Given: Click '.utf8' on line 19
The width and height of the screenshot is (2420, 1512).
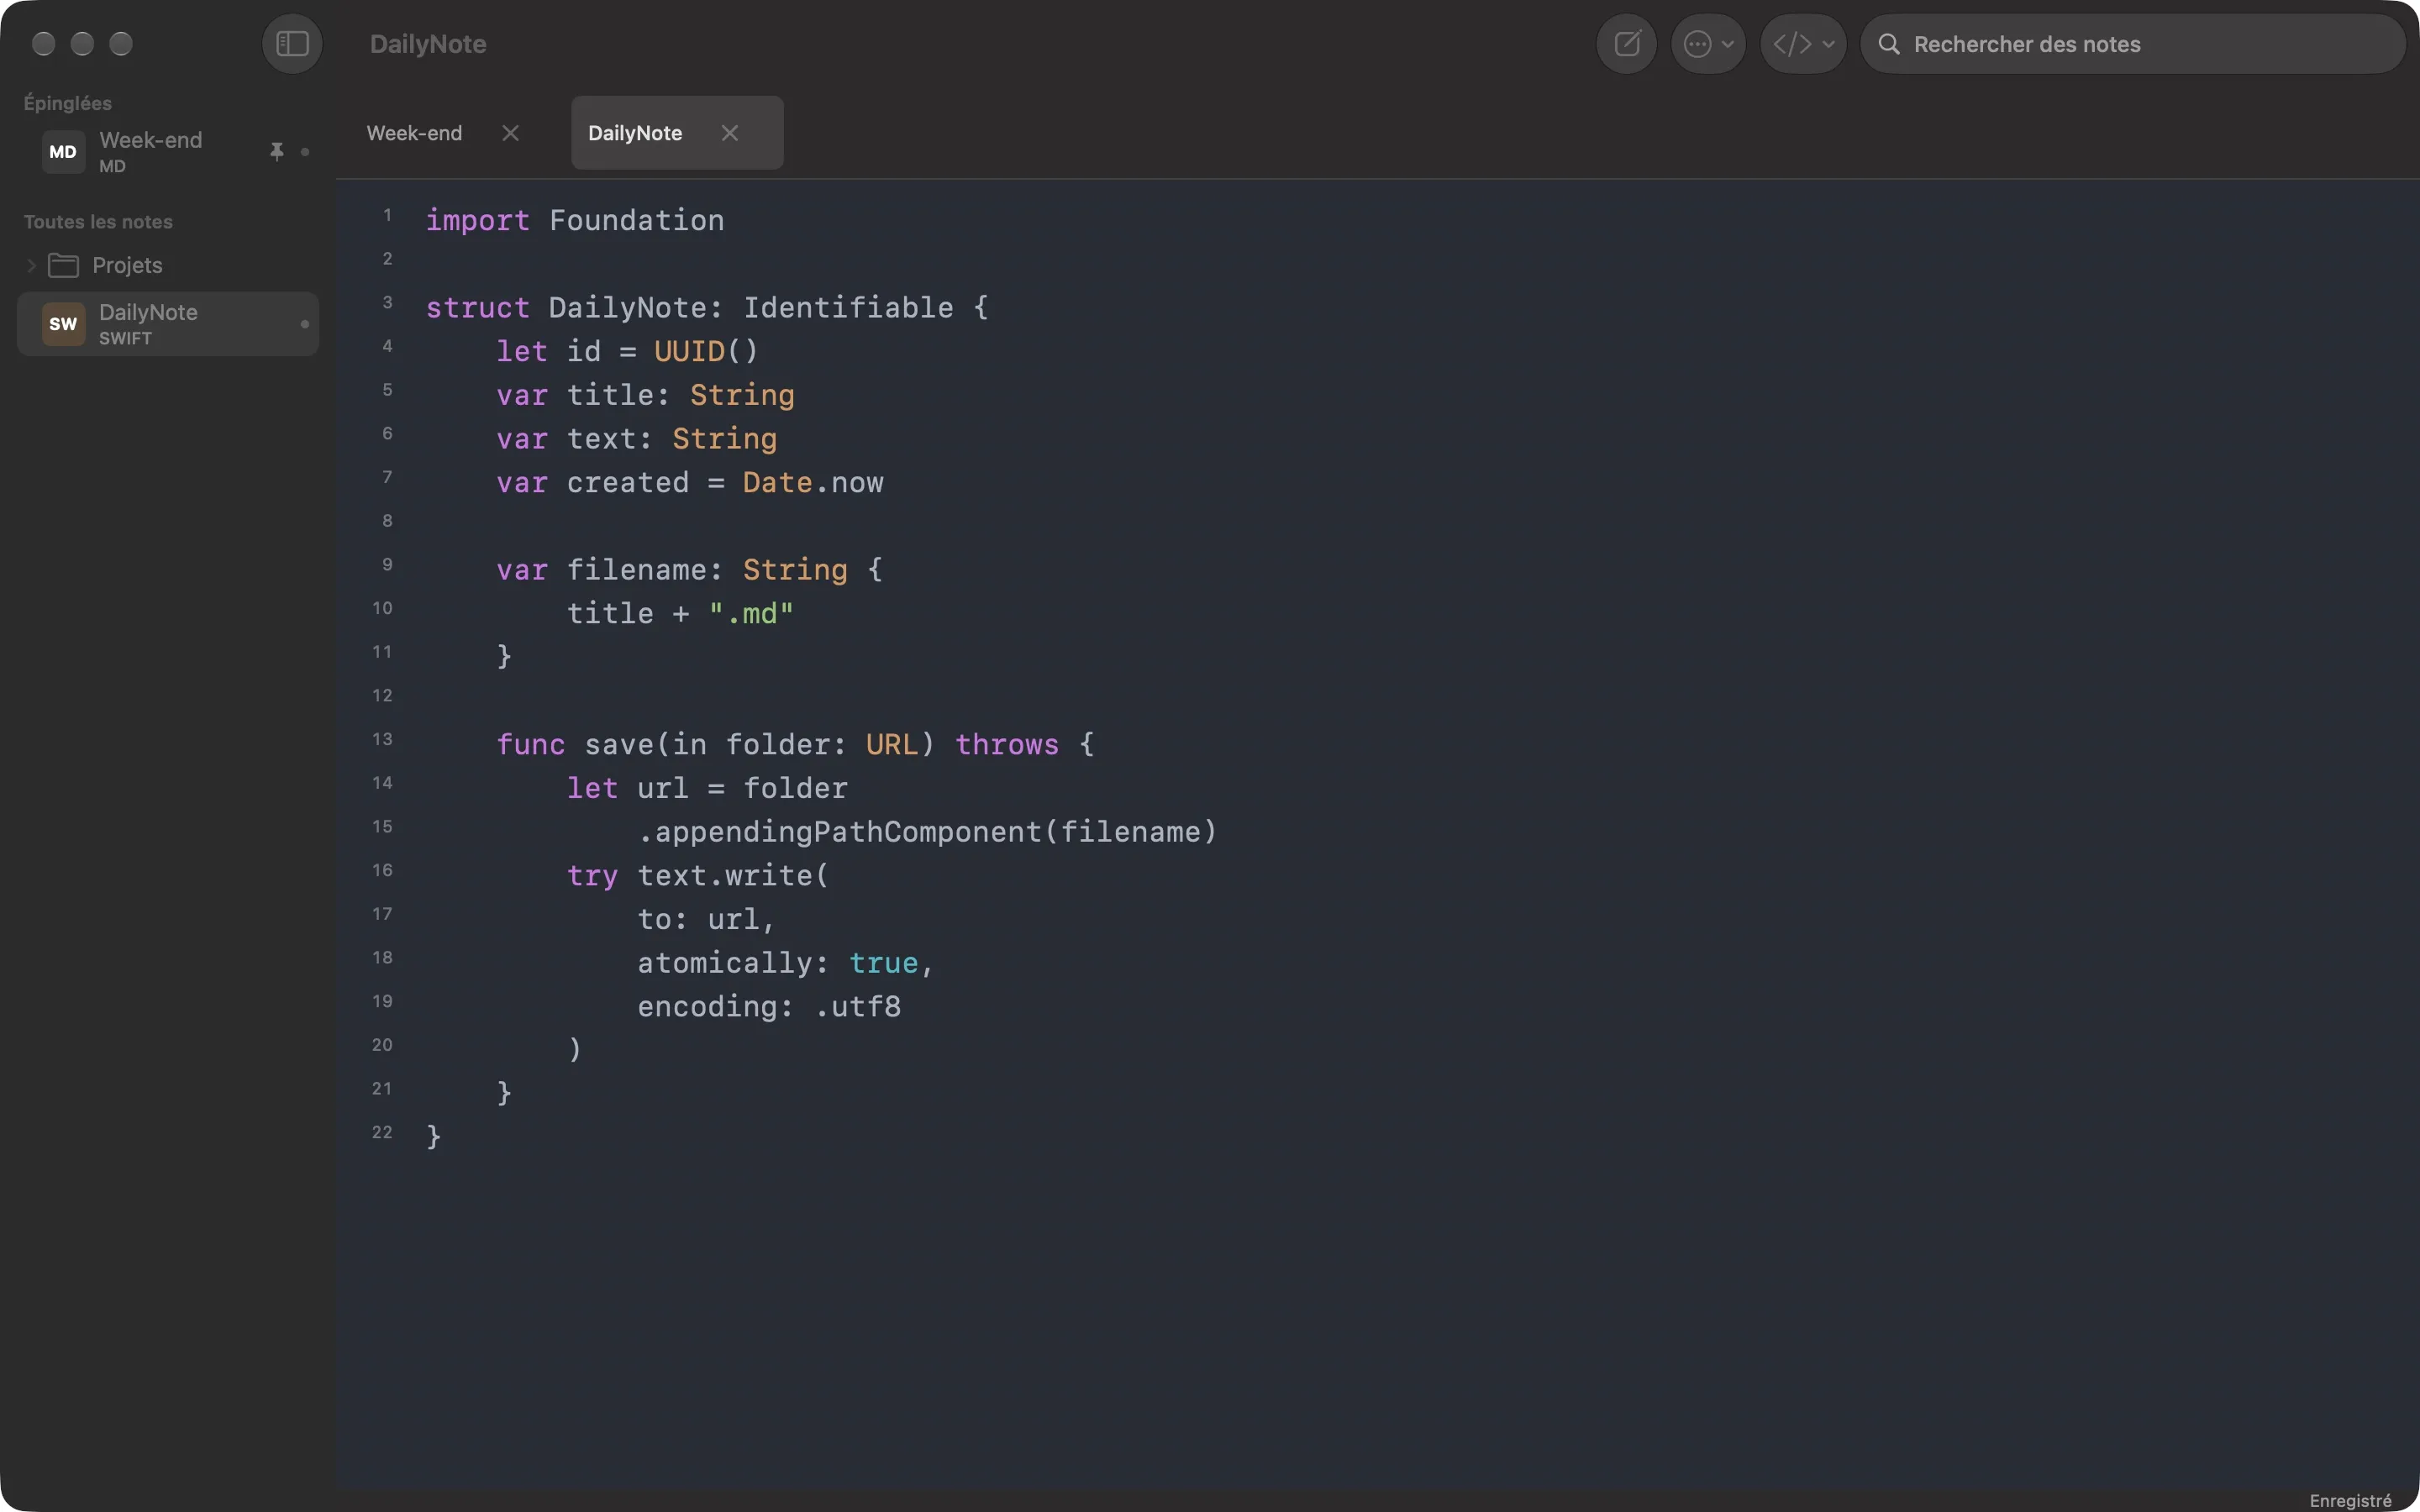Looking at the screenshot, I should tap(857, 1007).
